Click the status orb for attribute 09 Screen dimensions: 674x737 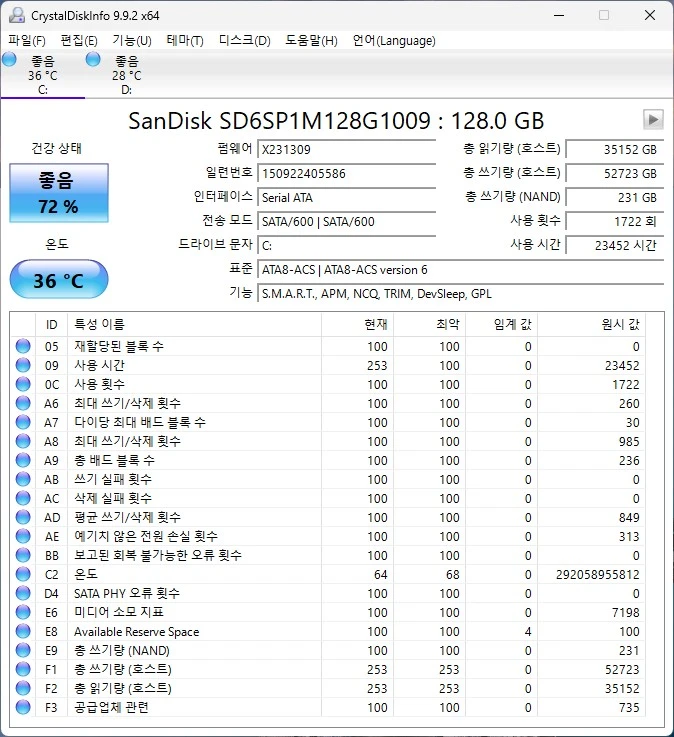(x=23, y=365)
